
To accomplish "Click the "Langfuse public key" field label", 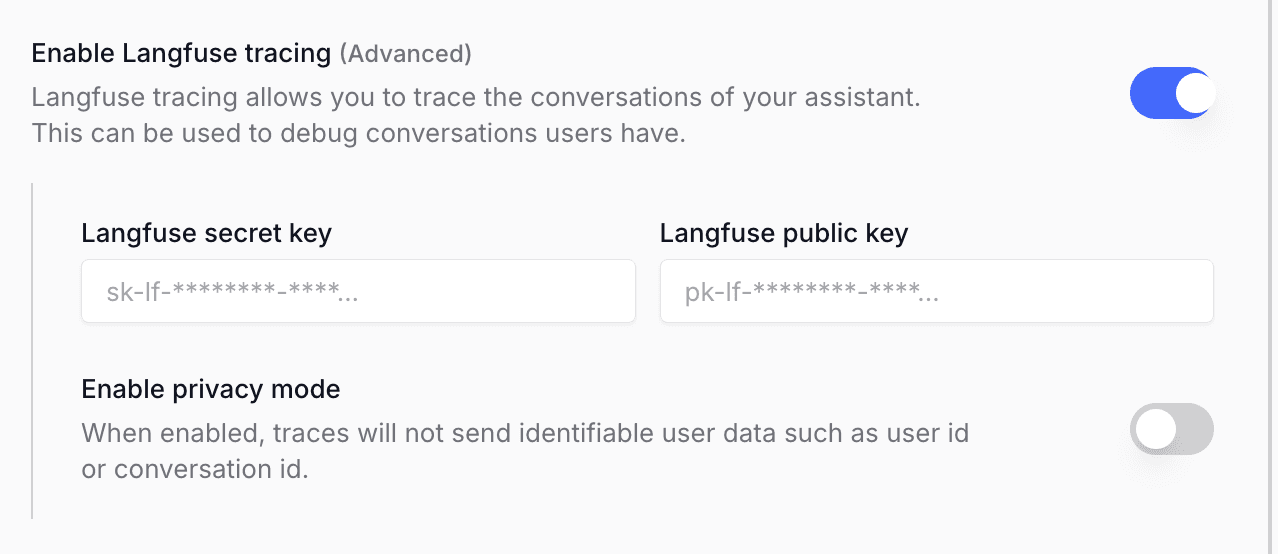I will (x=784, y=234).
